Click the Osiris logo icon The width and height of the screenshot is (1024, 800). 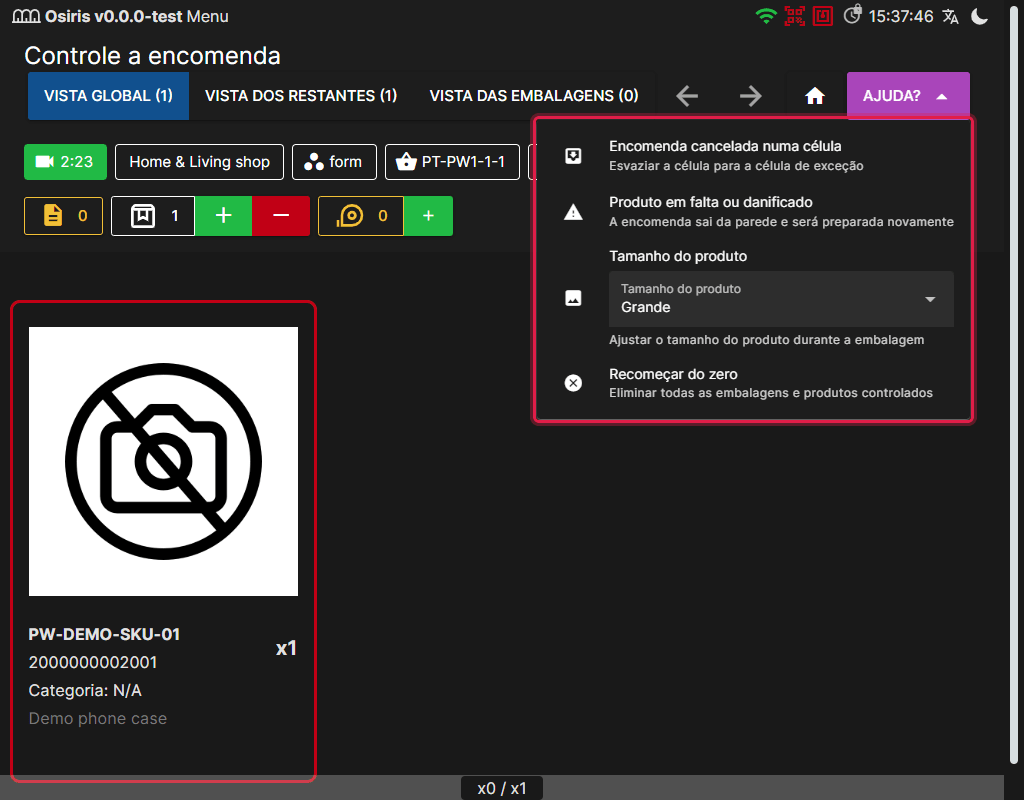26,16
